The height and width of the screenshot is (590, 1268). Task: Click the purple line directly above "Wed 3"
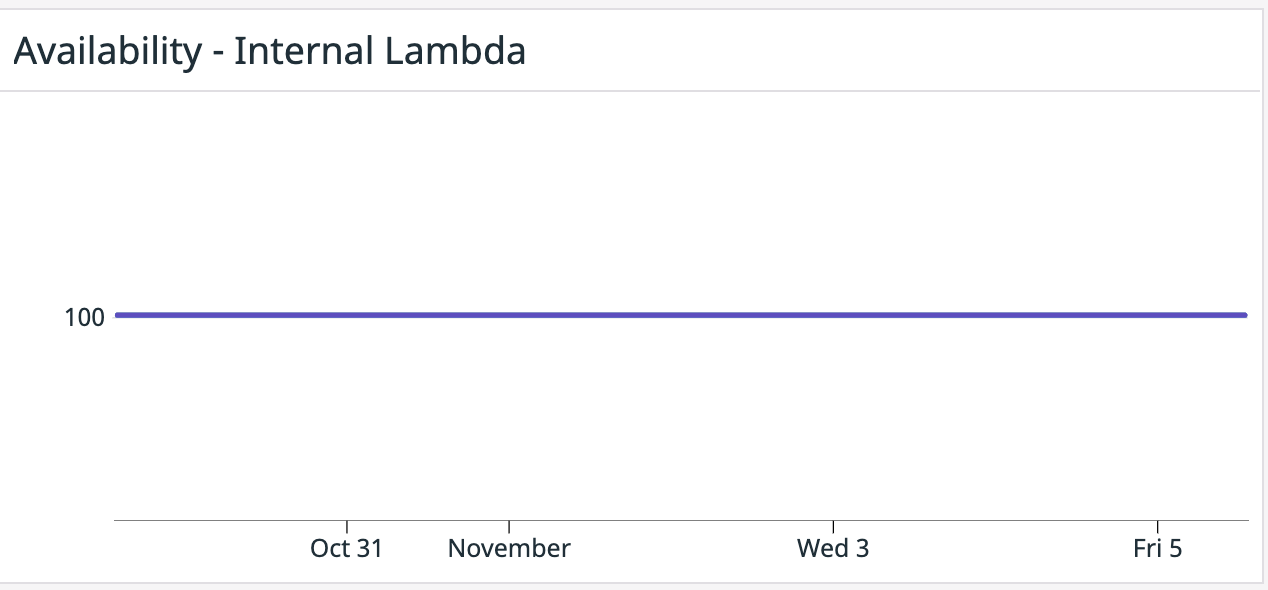[833, 315]
